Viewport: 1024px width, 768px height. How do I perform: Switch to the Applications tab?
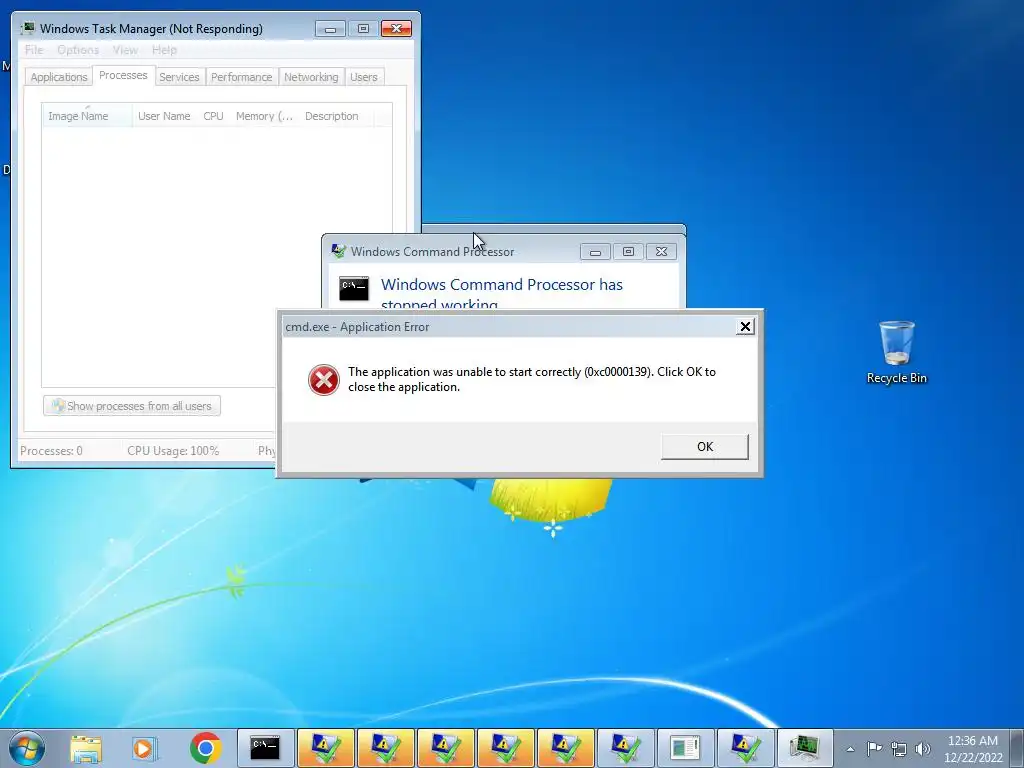59,77
